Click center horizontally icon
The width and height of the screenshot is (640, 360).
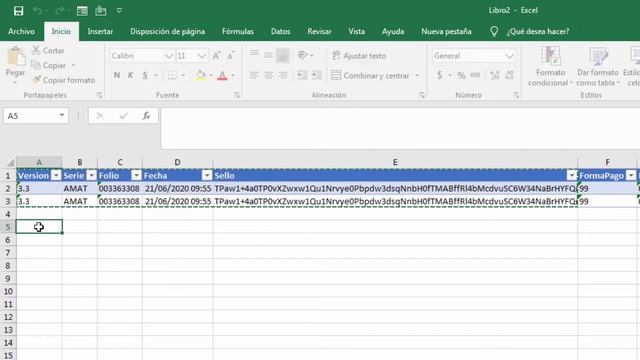[268, 75]
